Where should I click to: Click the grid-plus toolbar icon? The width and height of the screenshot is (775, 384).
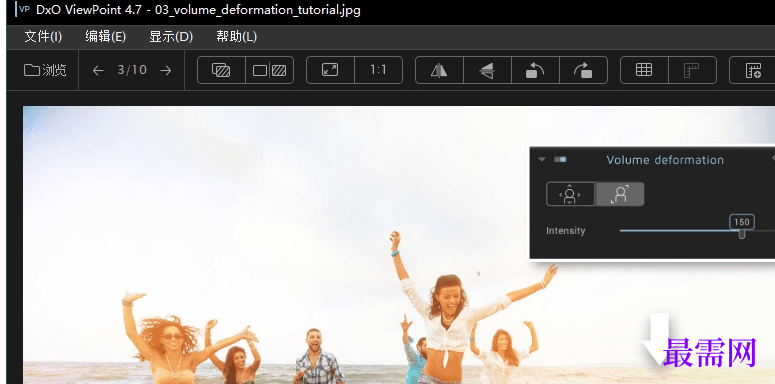(x=753, y=70)
